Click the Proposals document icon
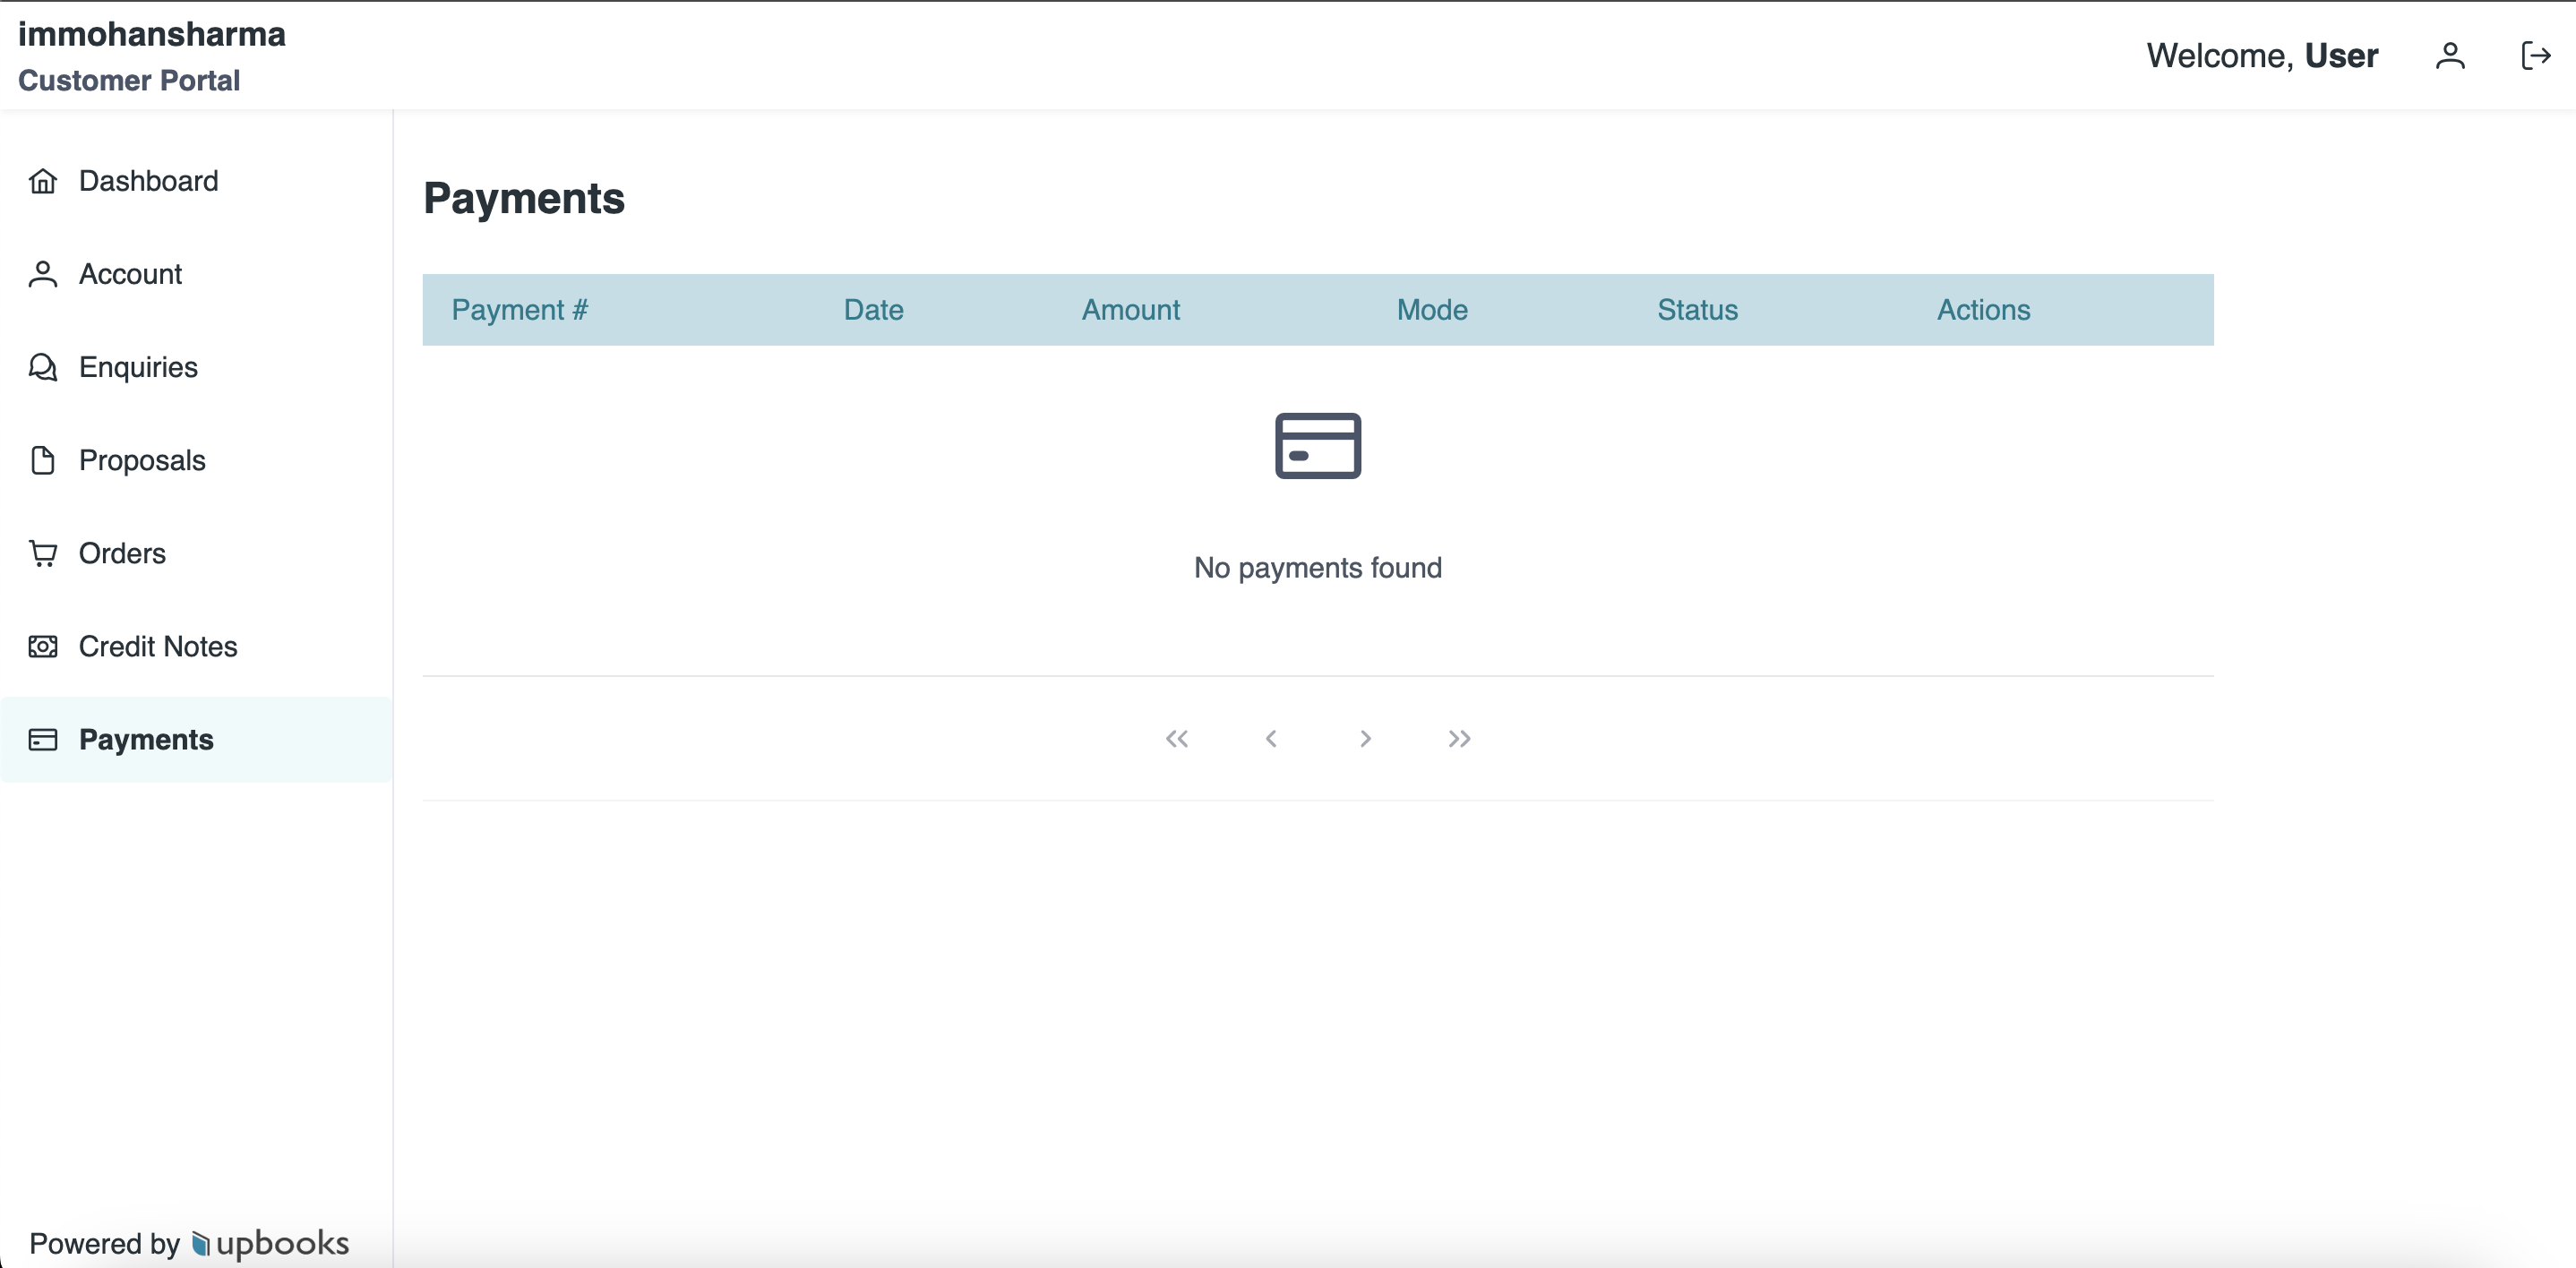This screenshot has width=2576, height=1268. [42, 460]
